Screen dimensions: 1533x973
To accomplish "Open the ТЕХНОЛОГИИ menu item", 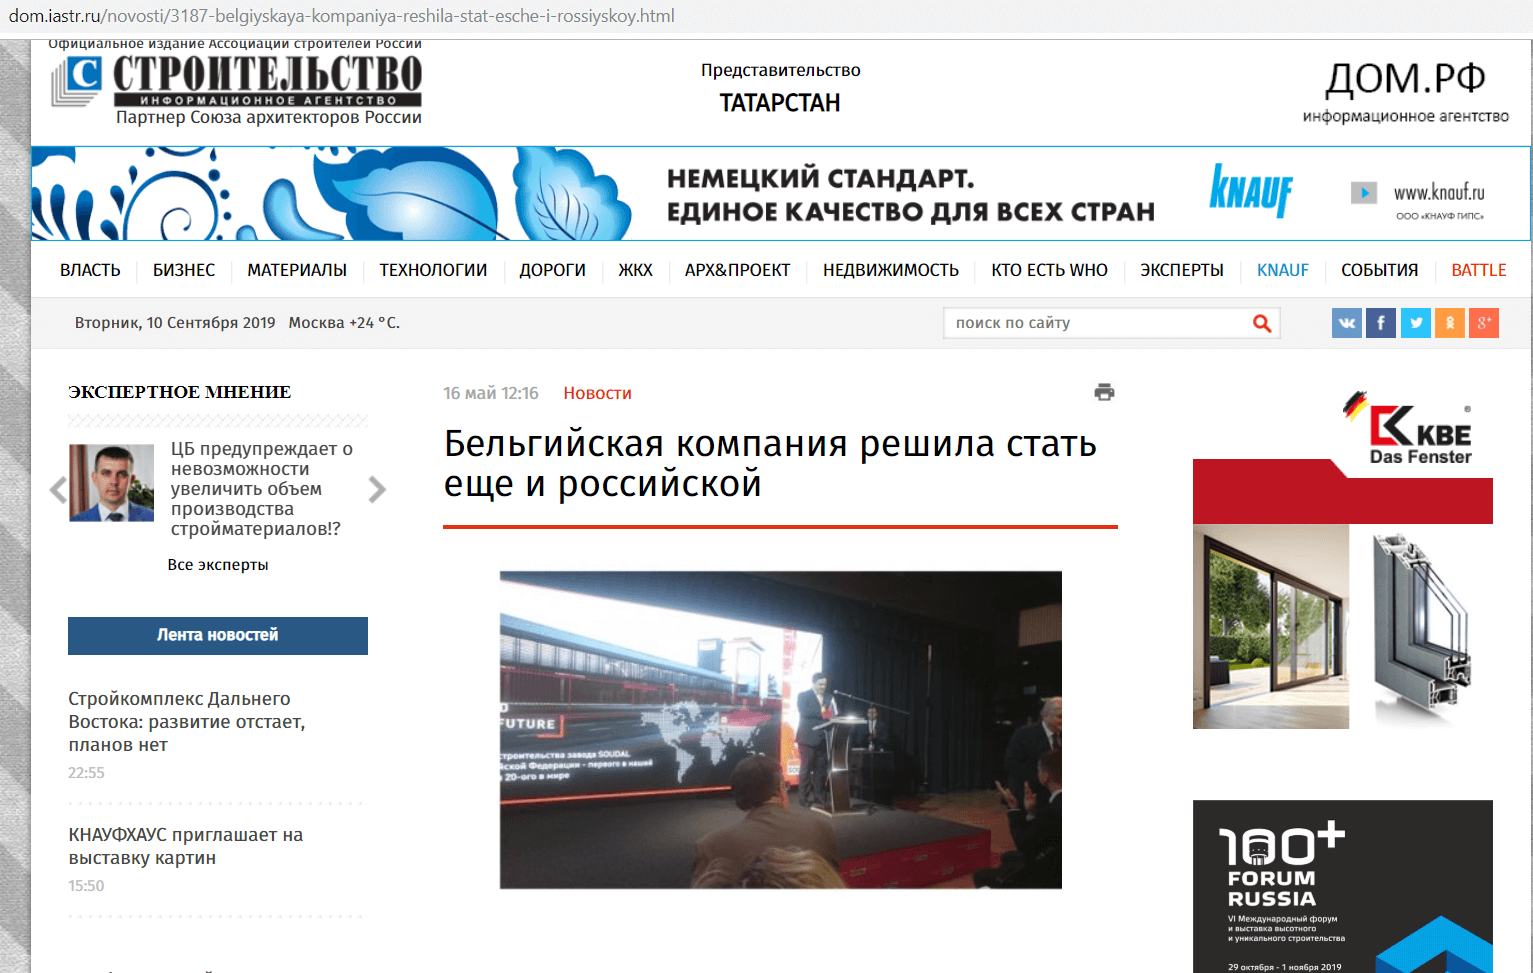I will [433, 270].
